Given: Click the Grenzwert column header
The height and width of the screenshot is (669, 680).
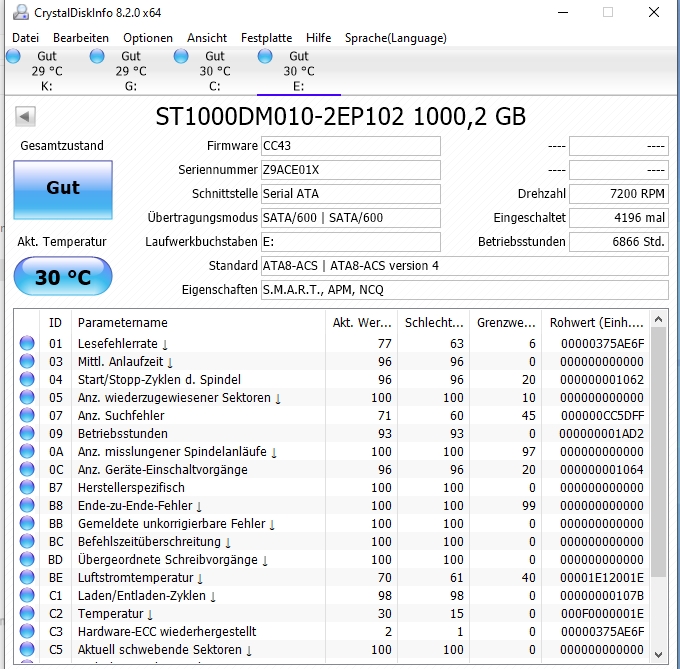Looking at the screenshot, I should pos(506,323).
